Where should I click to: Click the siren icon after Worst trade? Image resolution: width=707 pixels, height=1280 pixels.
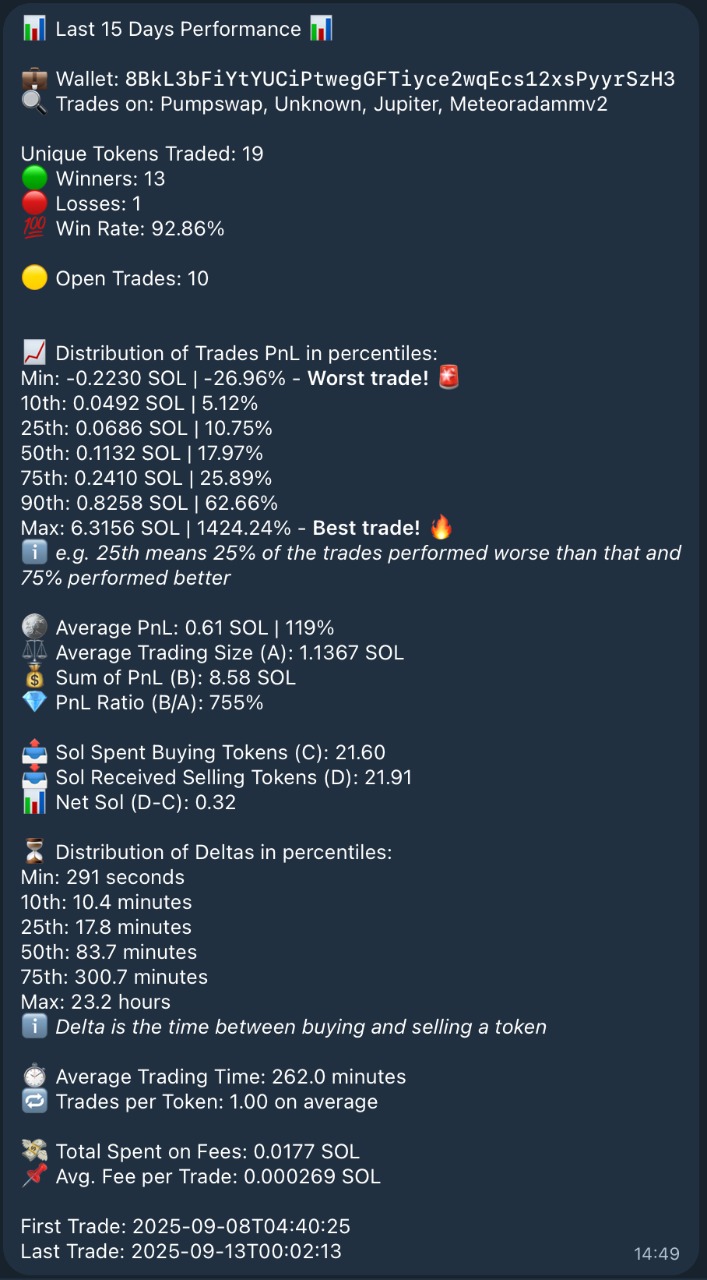(x=448, y=378)
